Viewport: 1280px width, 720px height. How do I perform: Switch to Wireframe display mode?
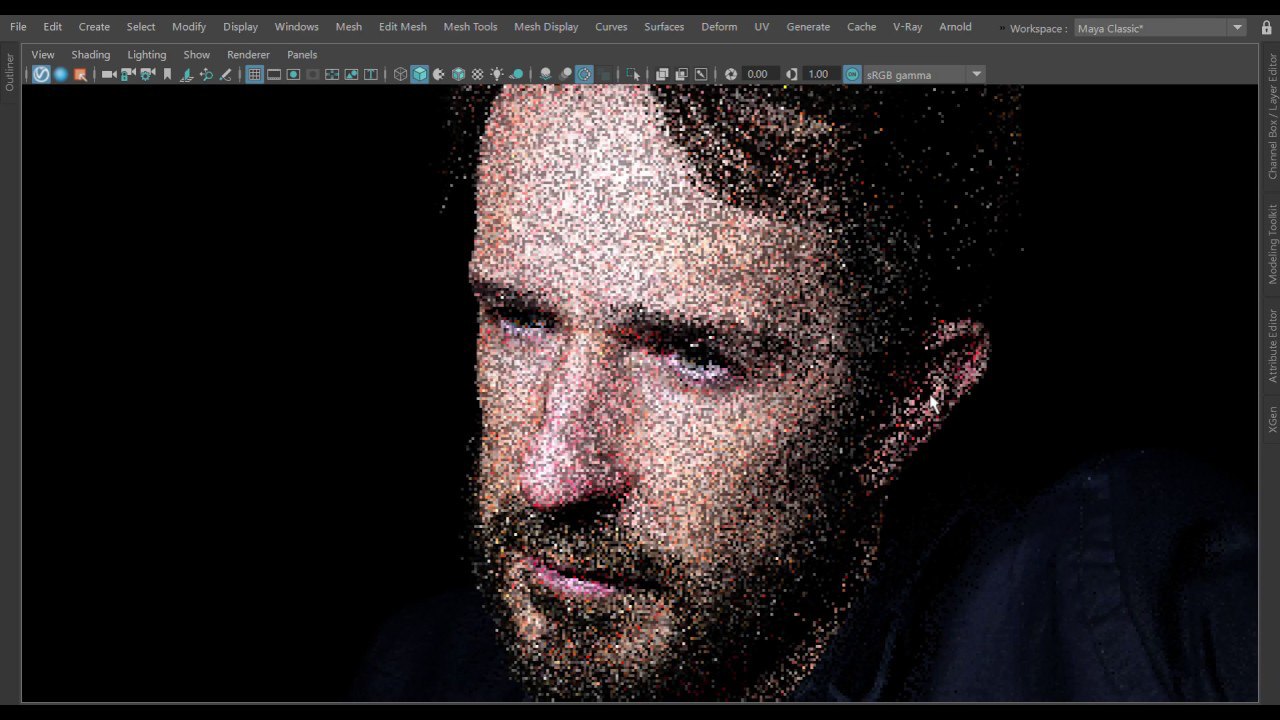(x=400, y=74)
